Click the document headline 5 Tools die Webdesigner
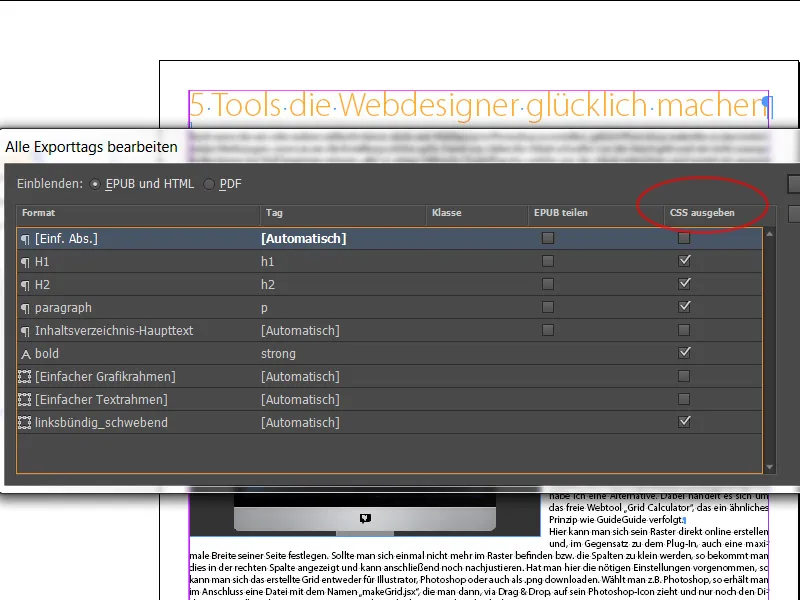The height and width of the screenshot is (600, 800). click(x=480, y=106)
